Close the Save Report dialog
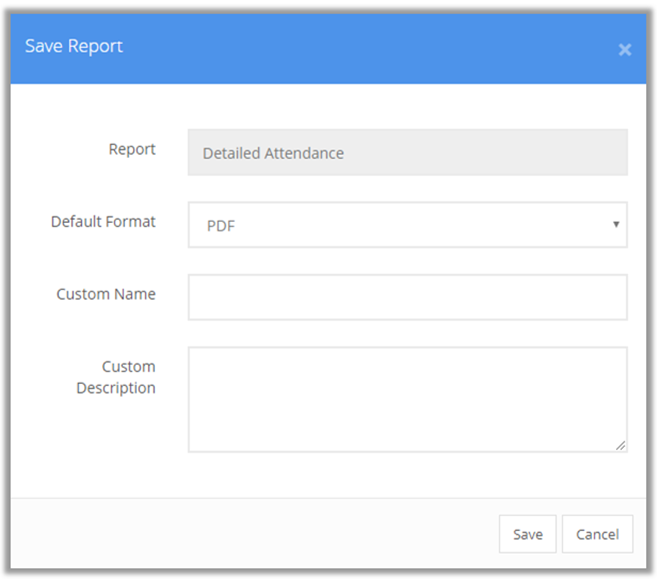657x579 pixels. [x=624, y=49]
